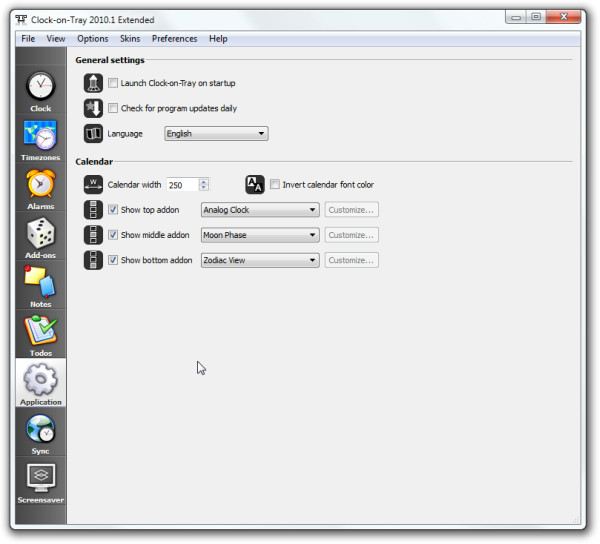Open the Sync section
This screenshot has height=544, width=600.
click(41, 434)
